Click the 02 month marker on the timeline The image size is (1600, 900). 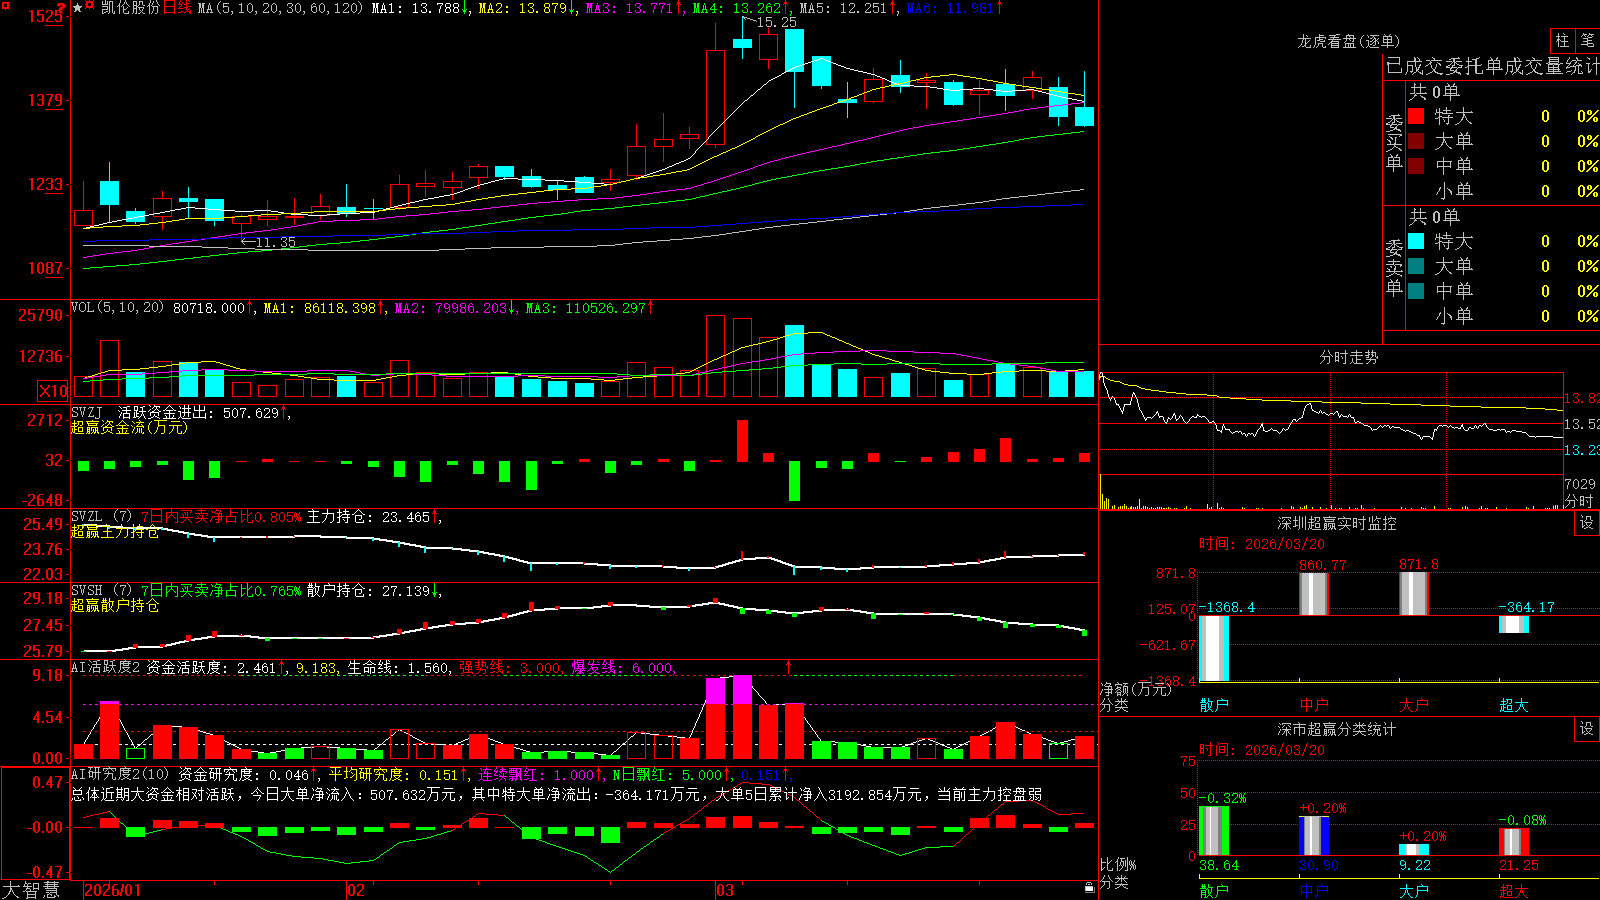click(355, 890)
